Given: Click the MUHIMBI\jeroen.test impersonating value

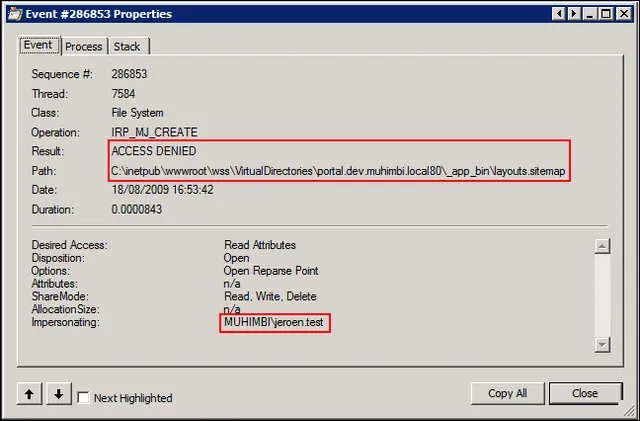Looking at the screenshot, I should tap(273, 322).
